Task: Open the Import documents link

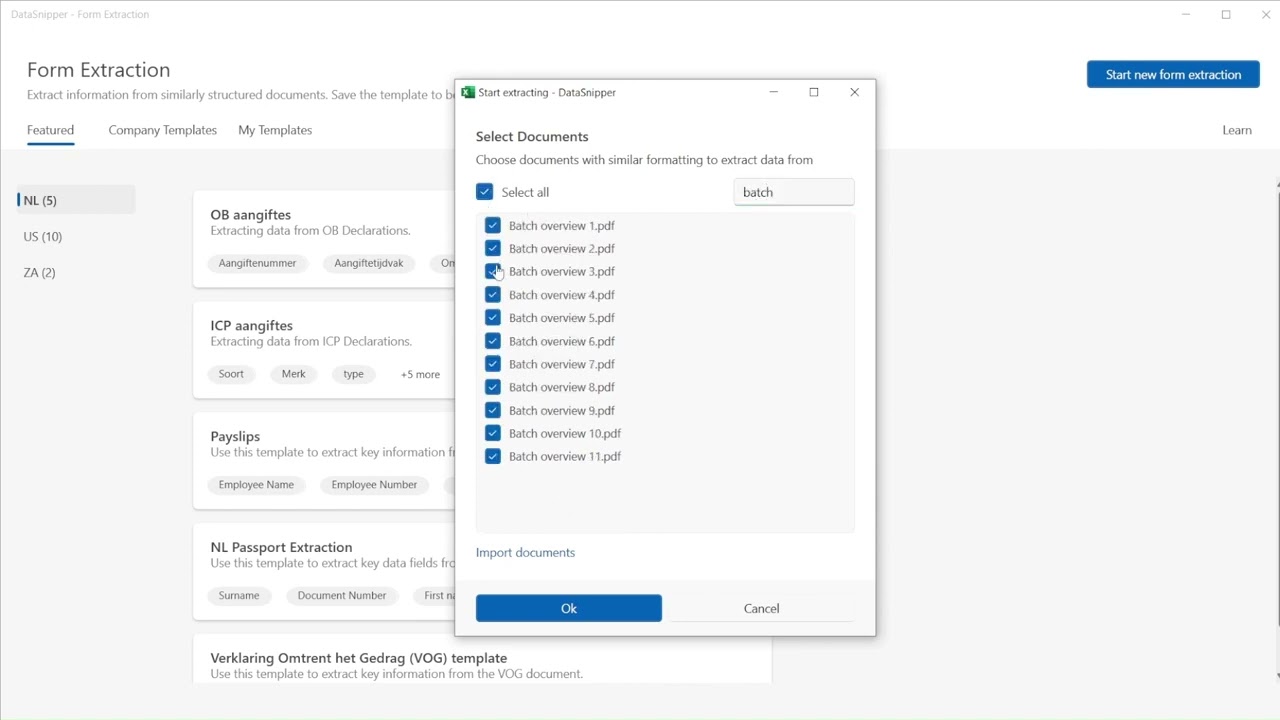Action: coord(525,552)
